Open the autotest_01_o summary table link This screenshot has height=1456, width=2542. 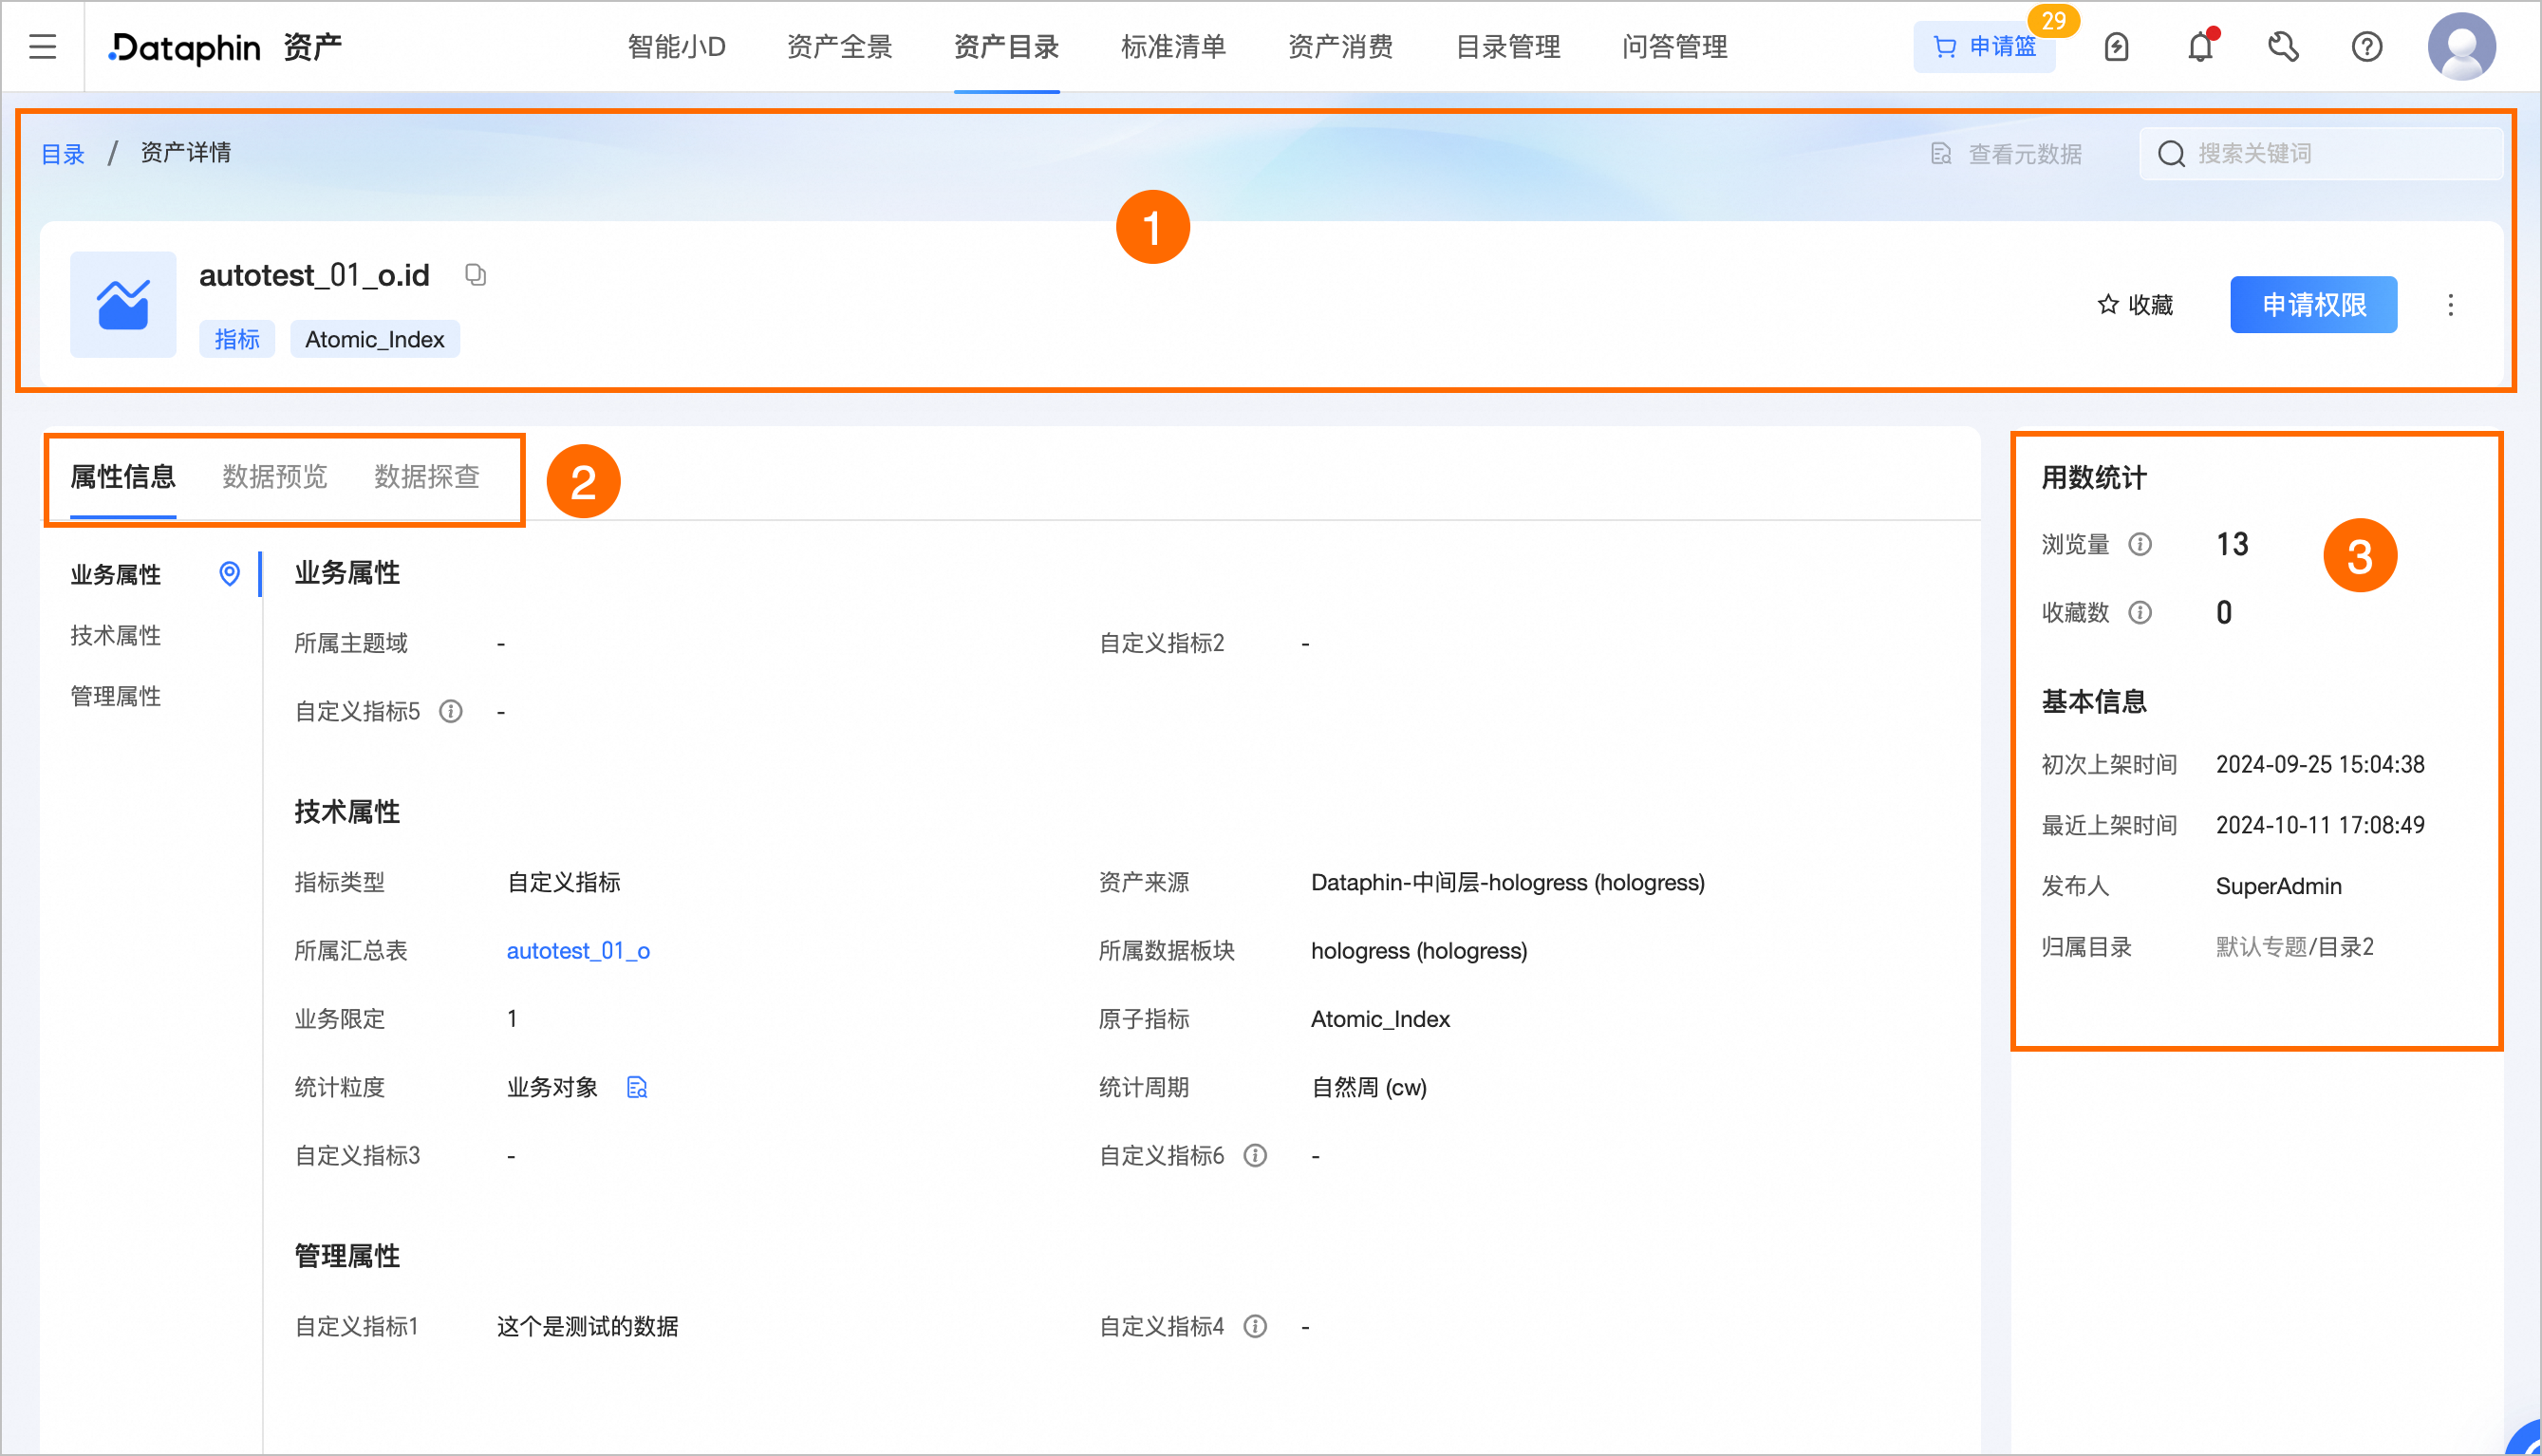point(578,951)
